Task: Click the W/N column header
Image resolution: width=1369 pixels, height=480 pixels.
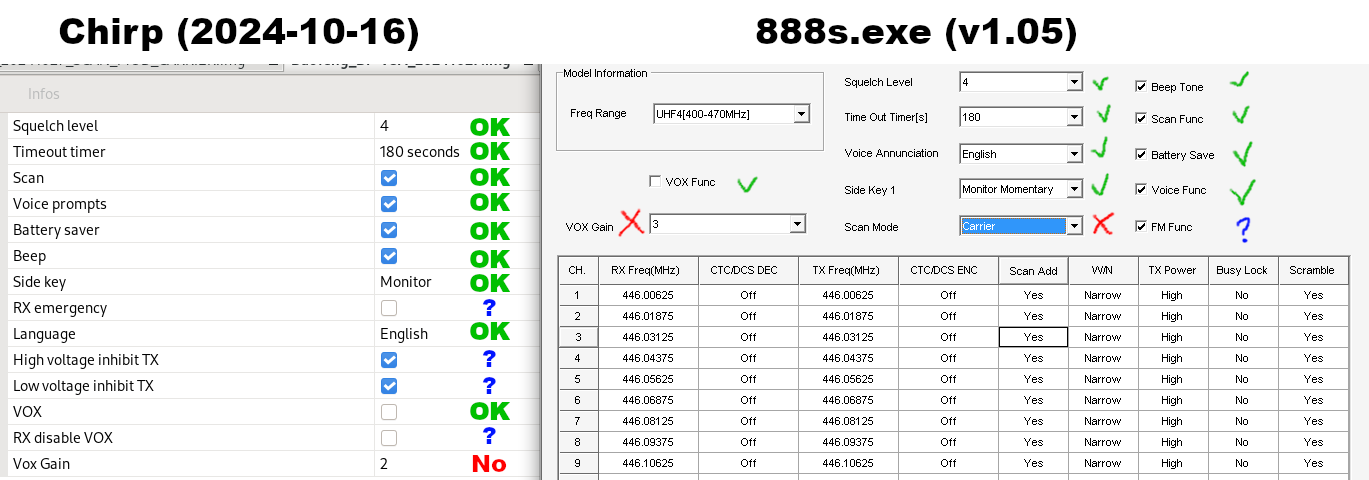Action: [x=1103, y=270]
